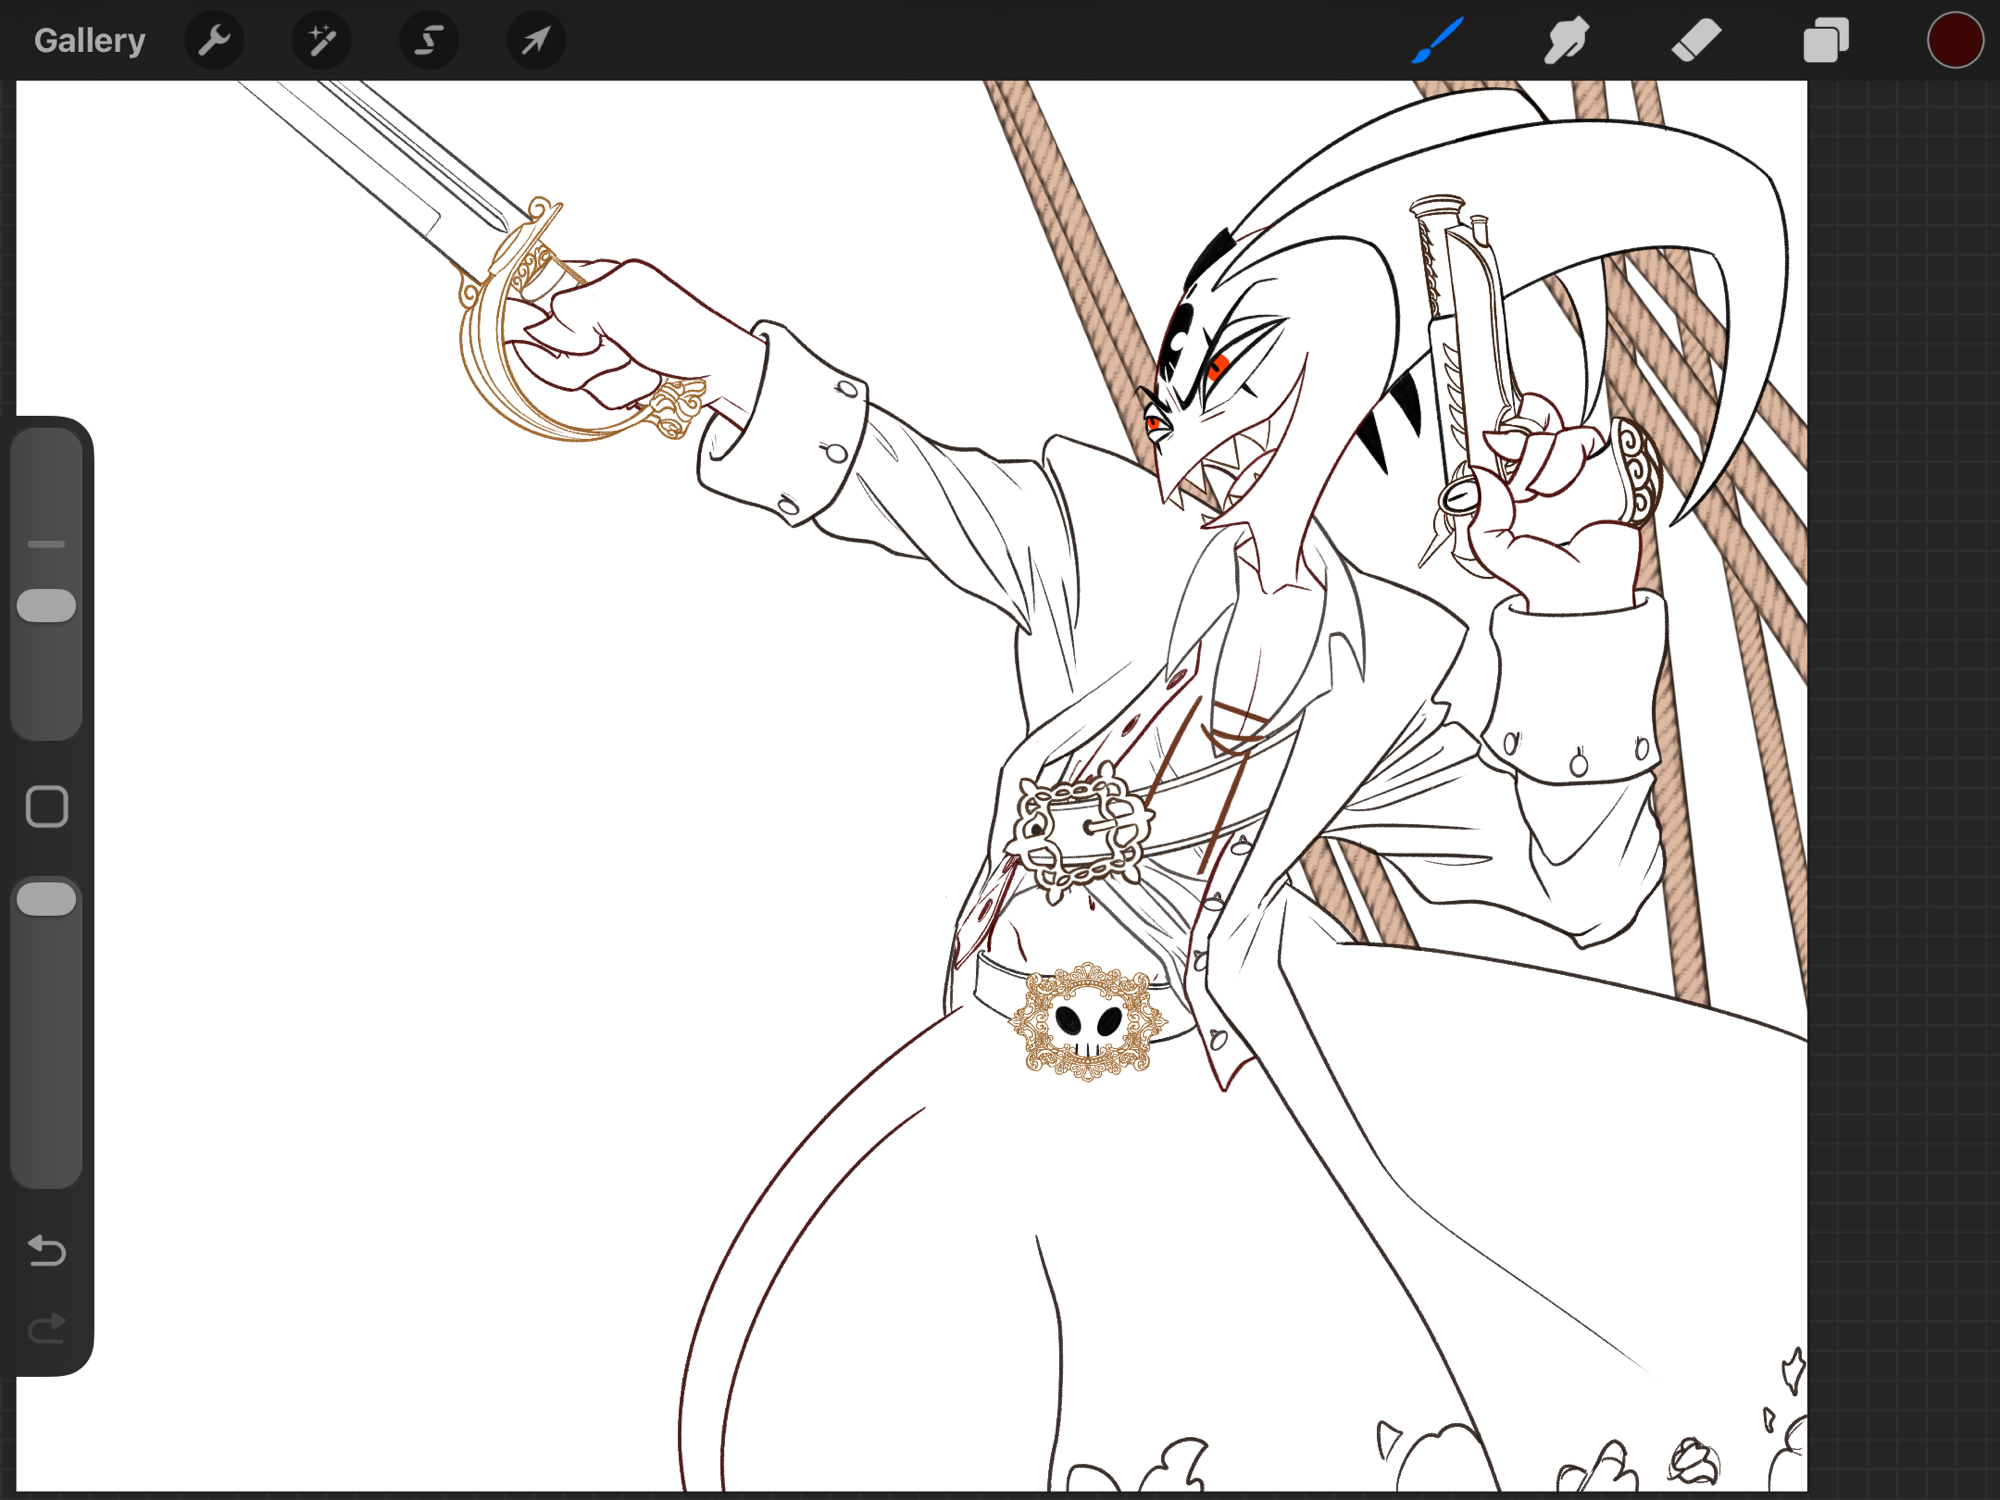Open the Adjustments magic wand menu
Viewport: 2000px width, 1500px height.
click(322, 41)
